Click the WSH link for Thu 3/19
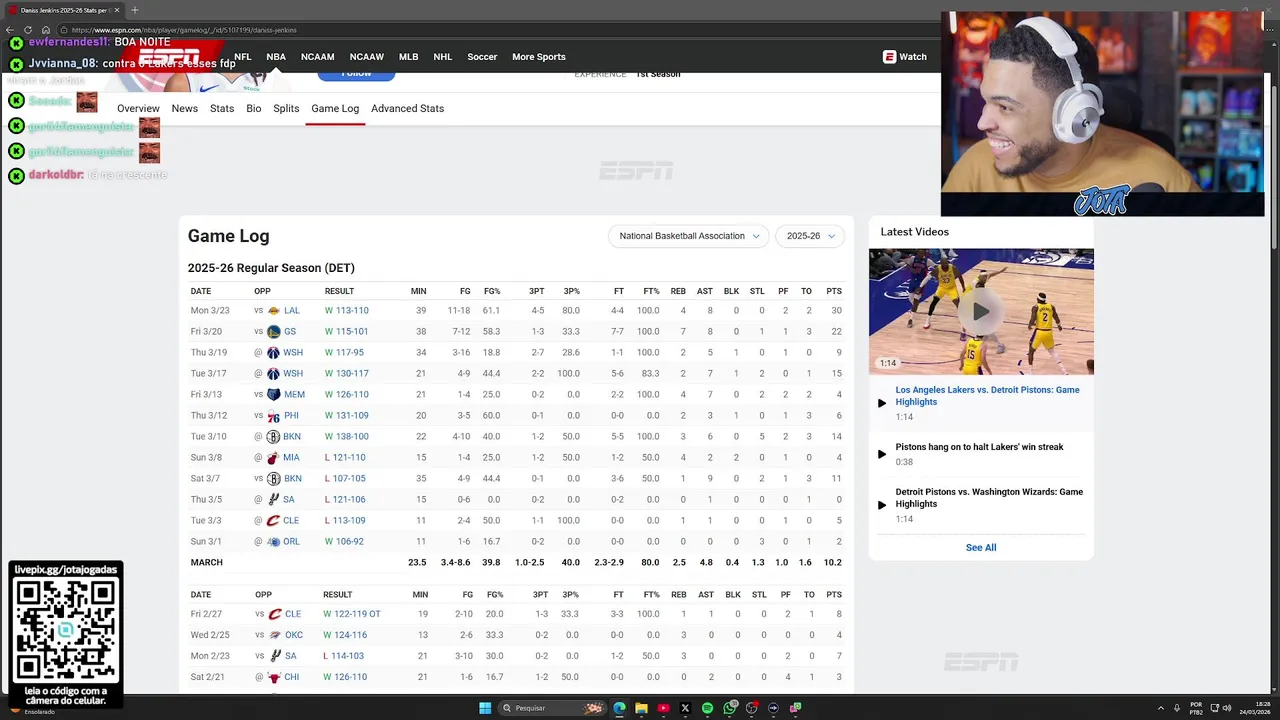The height and width of the screenshot is (720, 1280). 293,353
